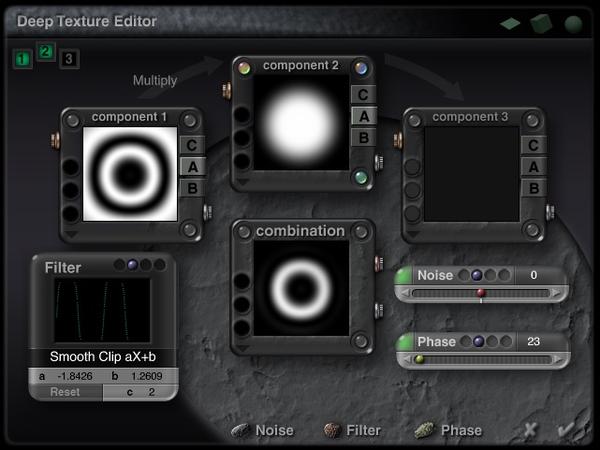Click component 3 left-side bronze knob

point(398,140)
